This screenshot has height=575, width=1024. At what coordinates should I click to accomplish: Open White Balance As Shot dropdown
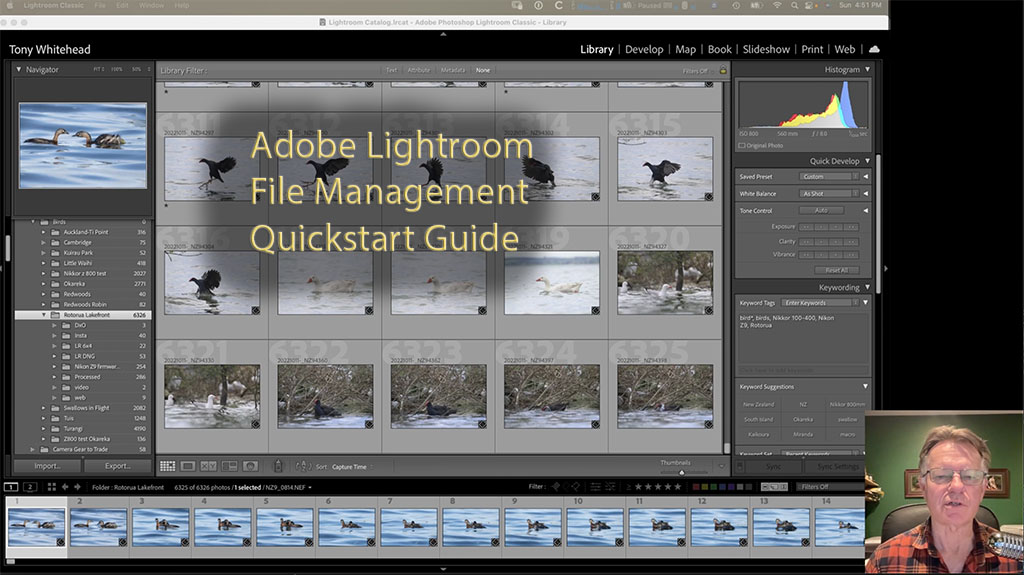coord(828,193)
